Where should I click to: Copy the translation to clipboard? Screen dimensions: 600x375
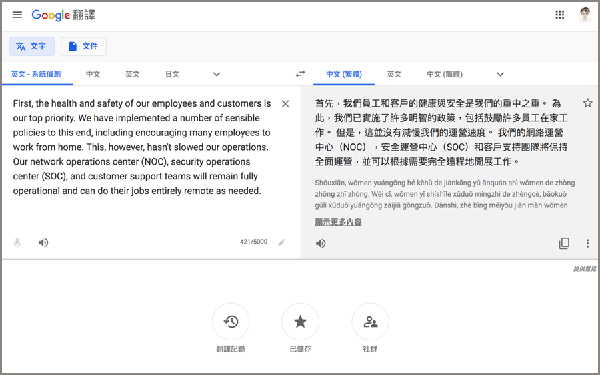click(564, 243)
